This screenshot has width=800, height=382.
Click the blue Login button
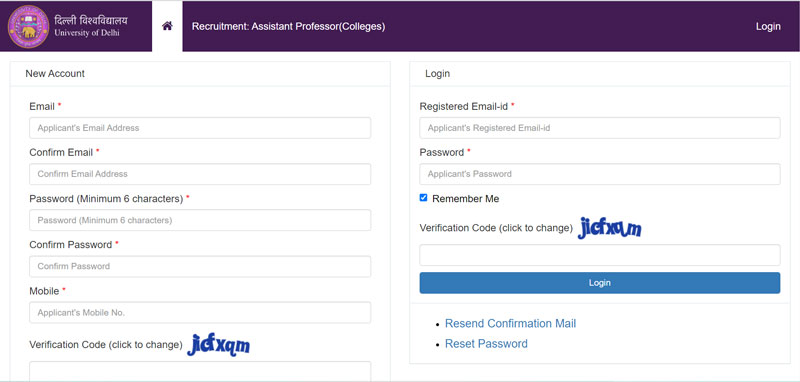599,283
